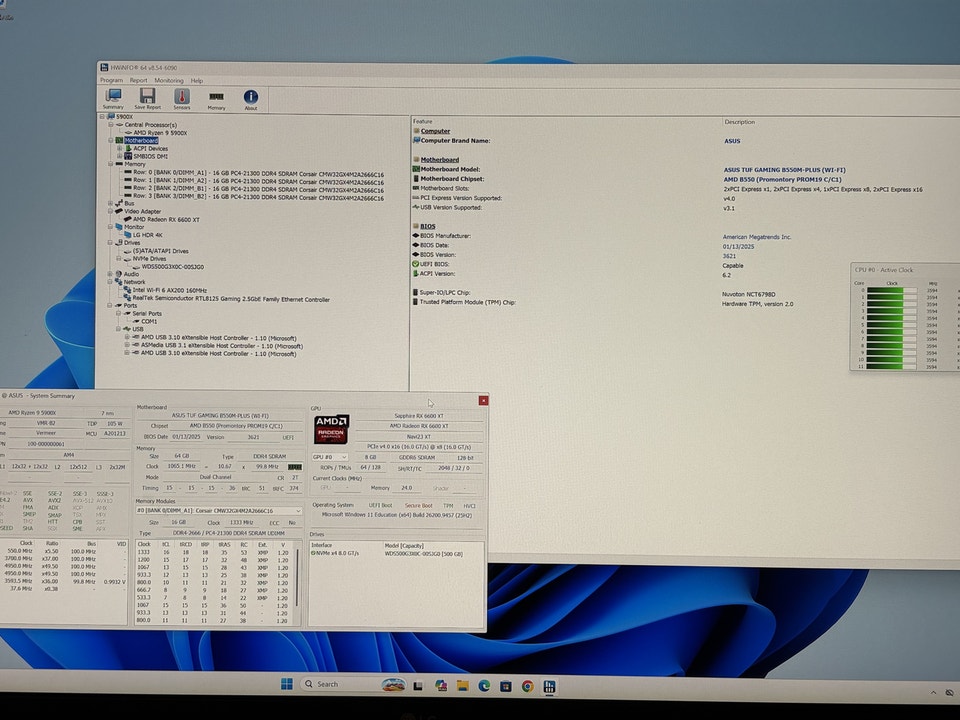This screenshot has height=720, width=960.
Task: Open the Help menu
Action: coord(197,81)
